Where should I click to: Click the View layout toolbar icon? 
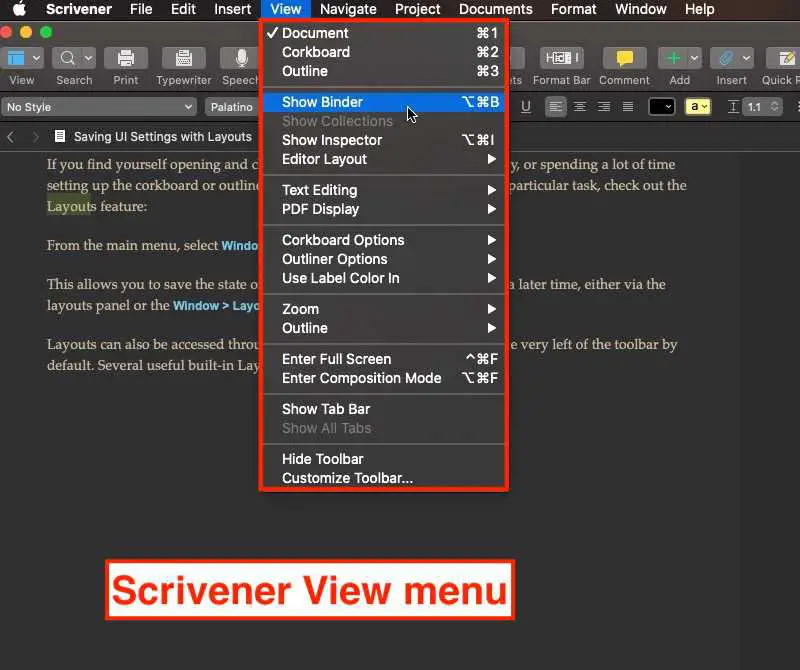[16, 58]
